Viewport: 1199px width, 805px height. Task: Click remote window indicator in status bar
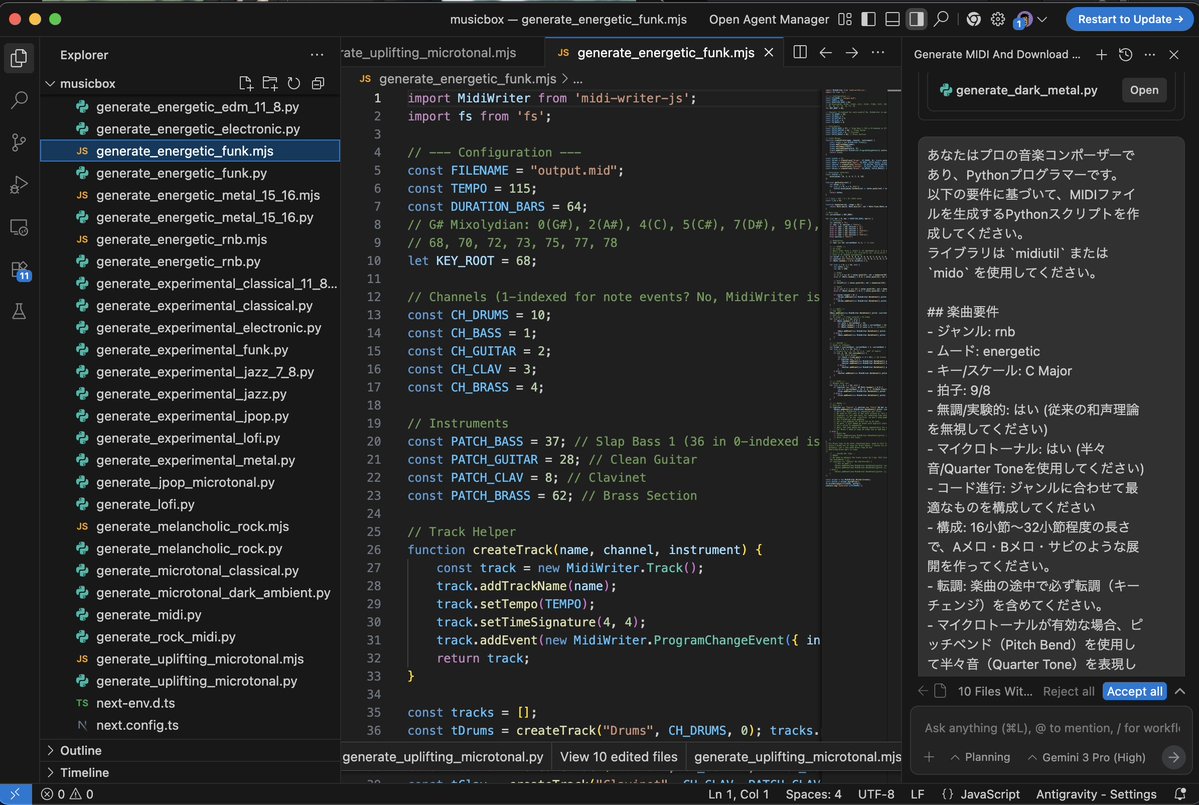click(x=15, y=794)
